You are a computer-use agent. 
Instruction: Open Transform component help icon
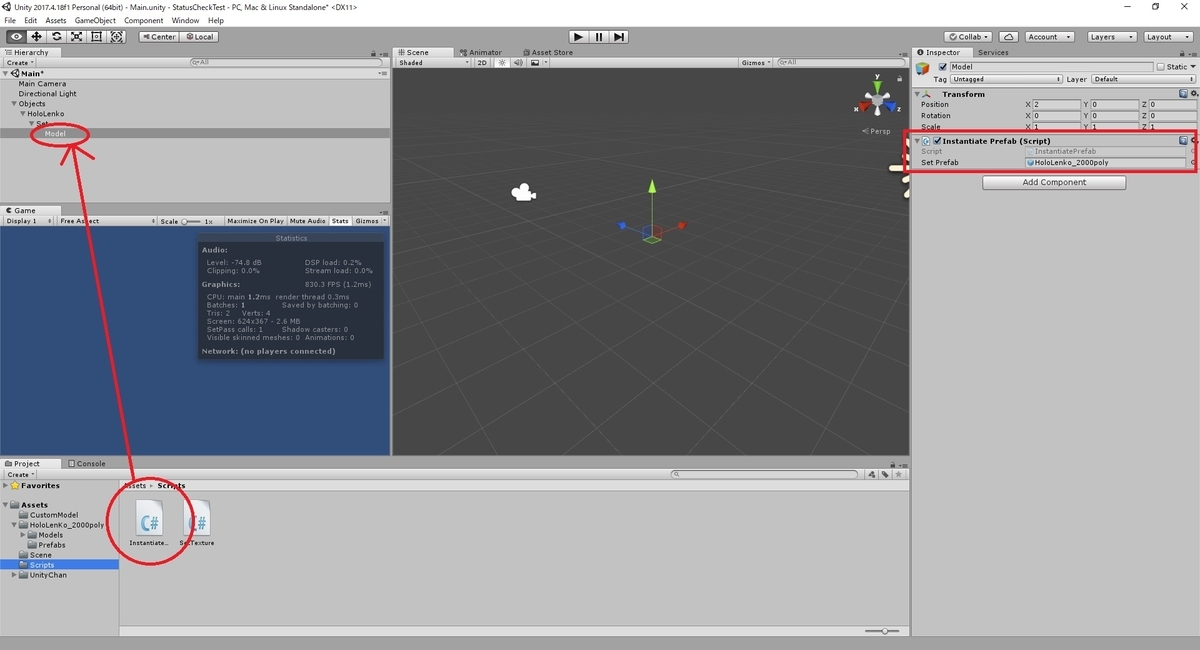[x=1183, y=94]
